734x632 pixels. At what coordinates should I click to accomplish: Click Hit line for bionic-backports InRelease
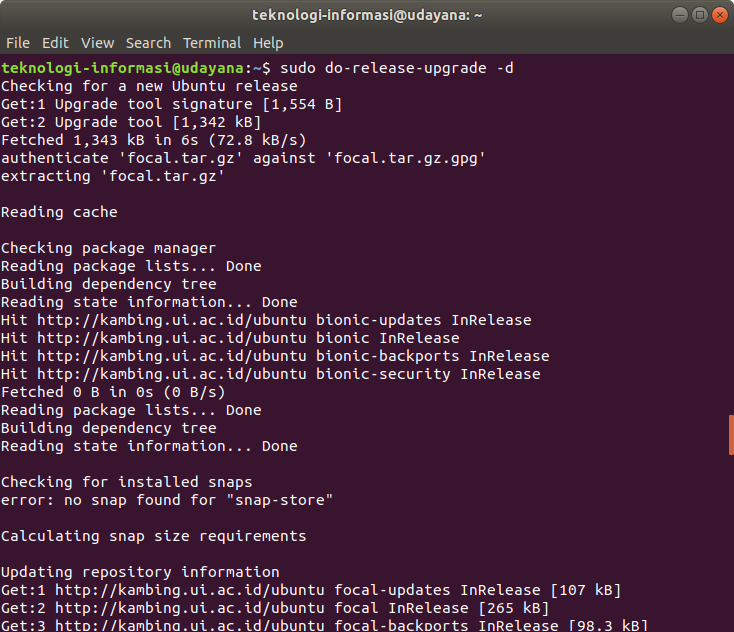tap(275, 357)
